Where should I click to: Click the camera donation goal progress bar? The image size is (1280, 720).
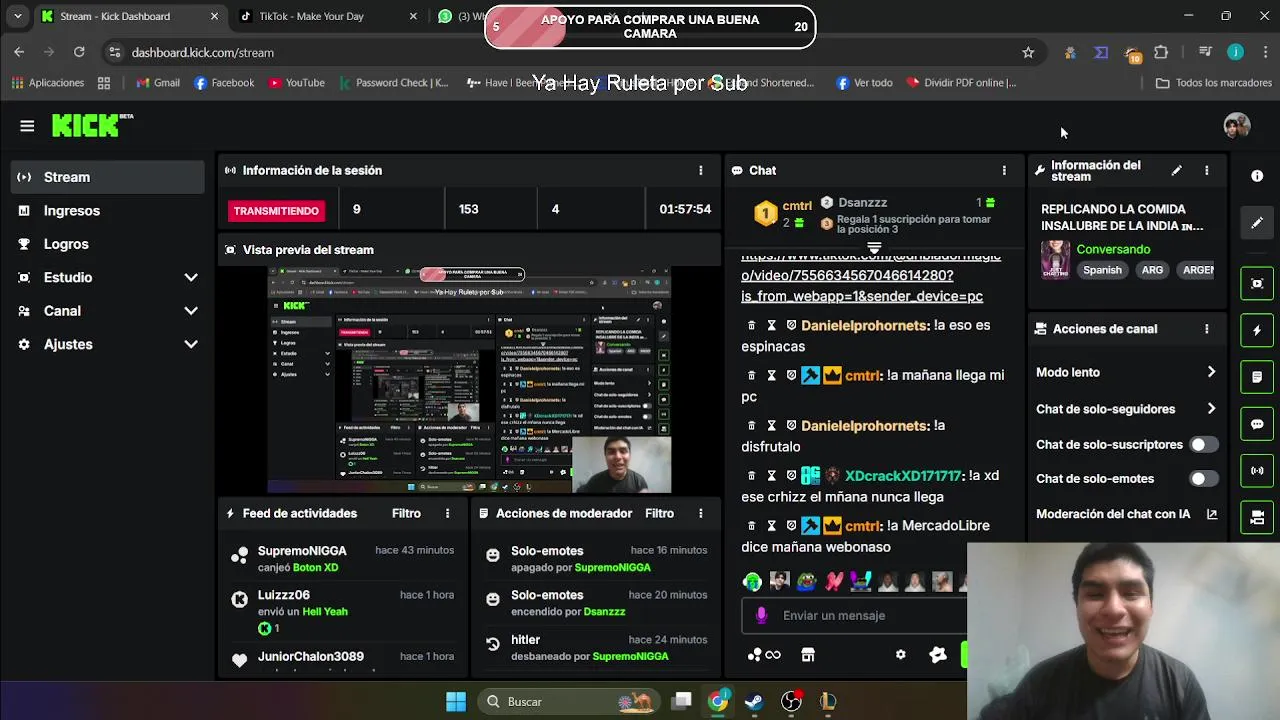650,27
